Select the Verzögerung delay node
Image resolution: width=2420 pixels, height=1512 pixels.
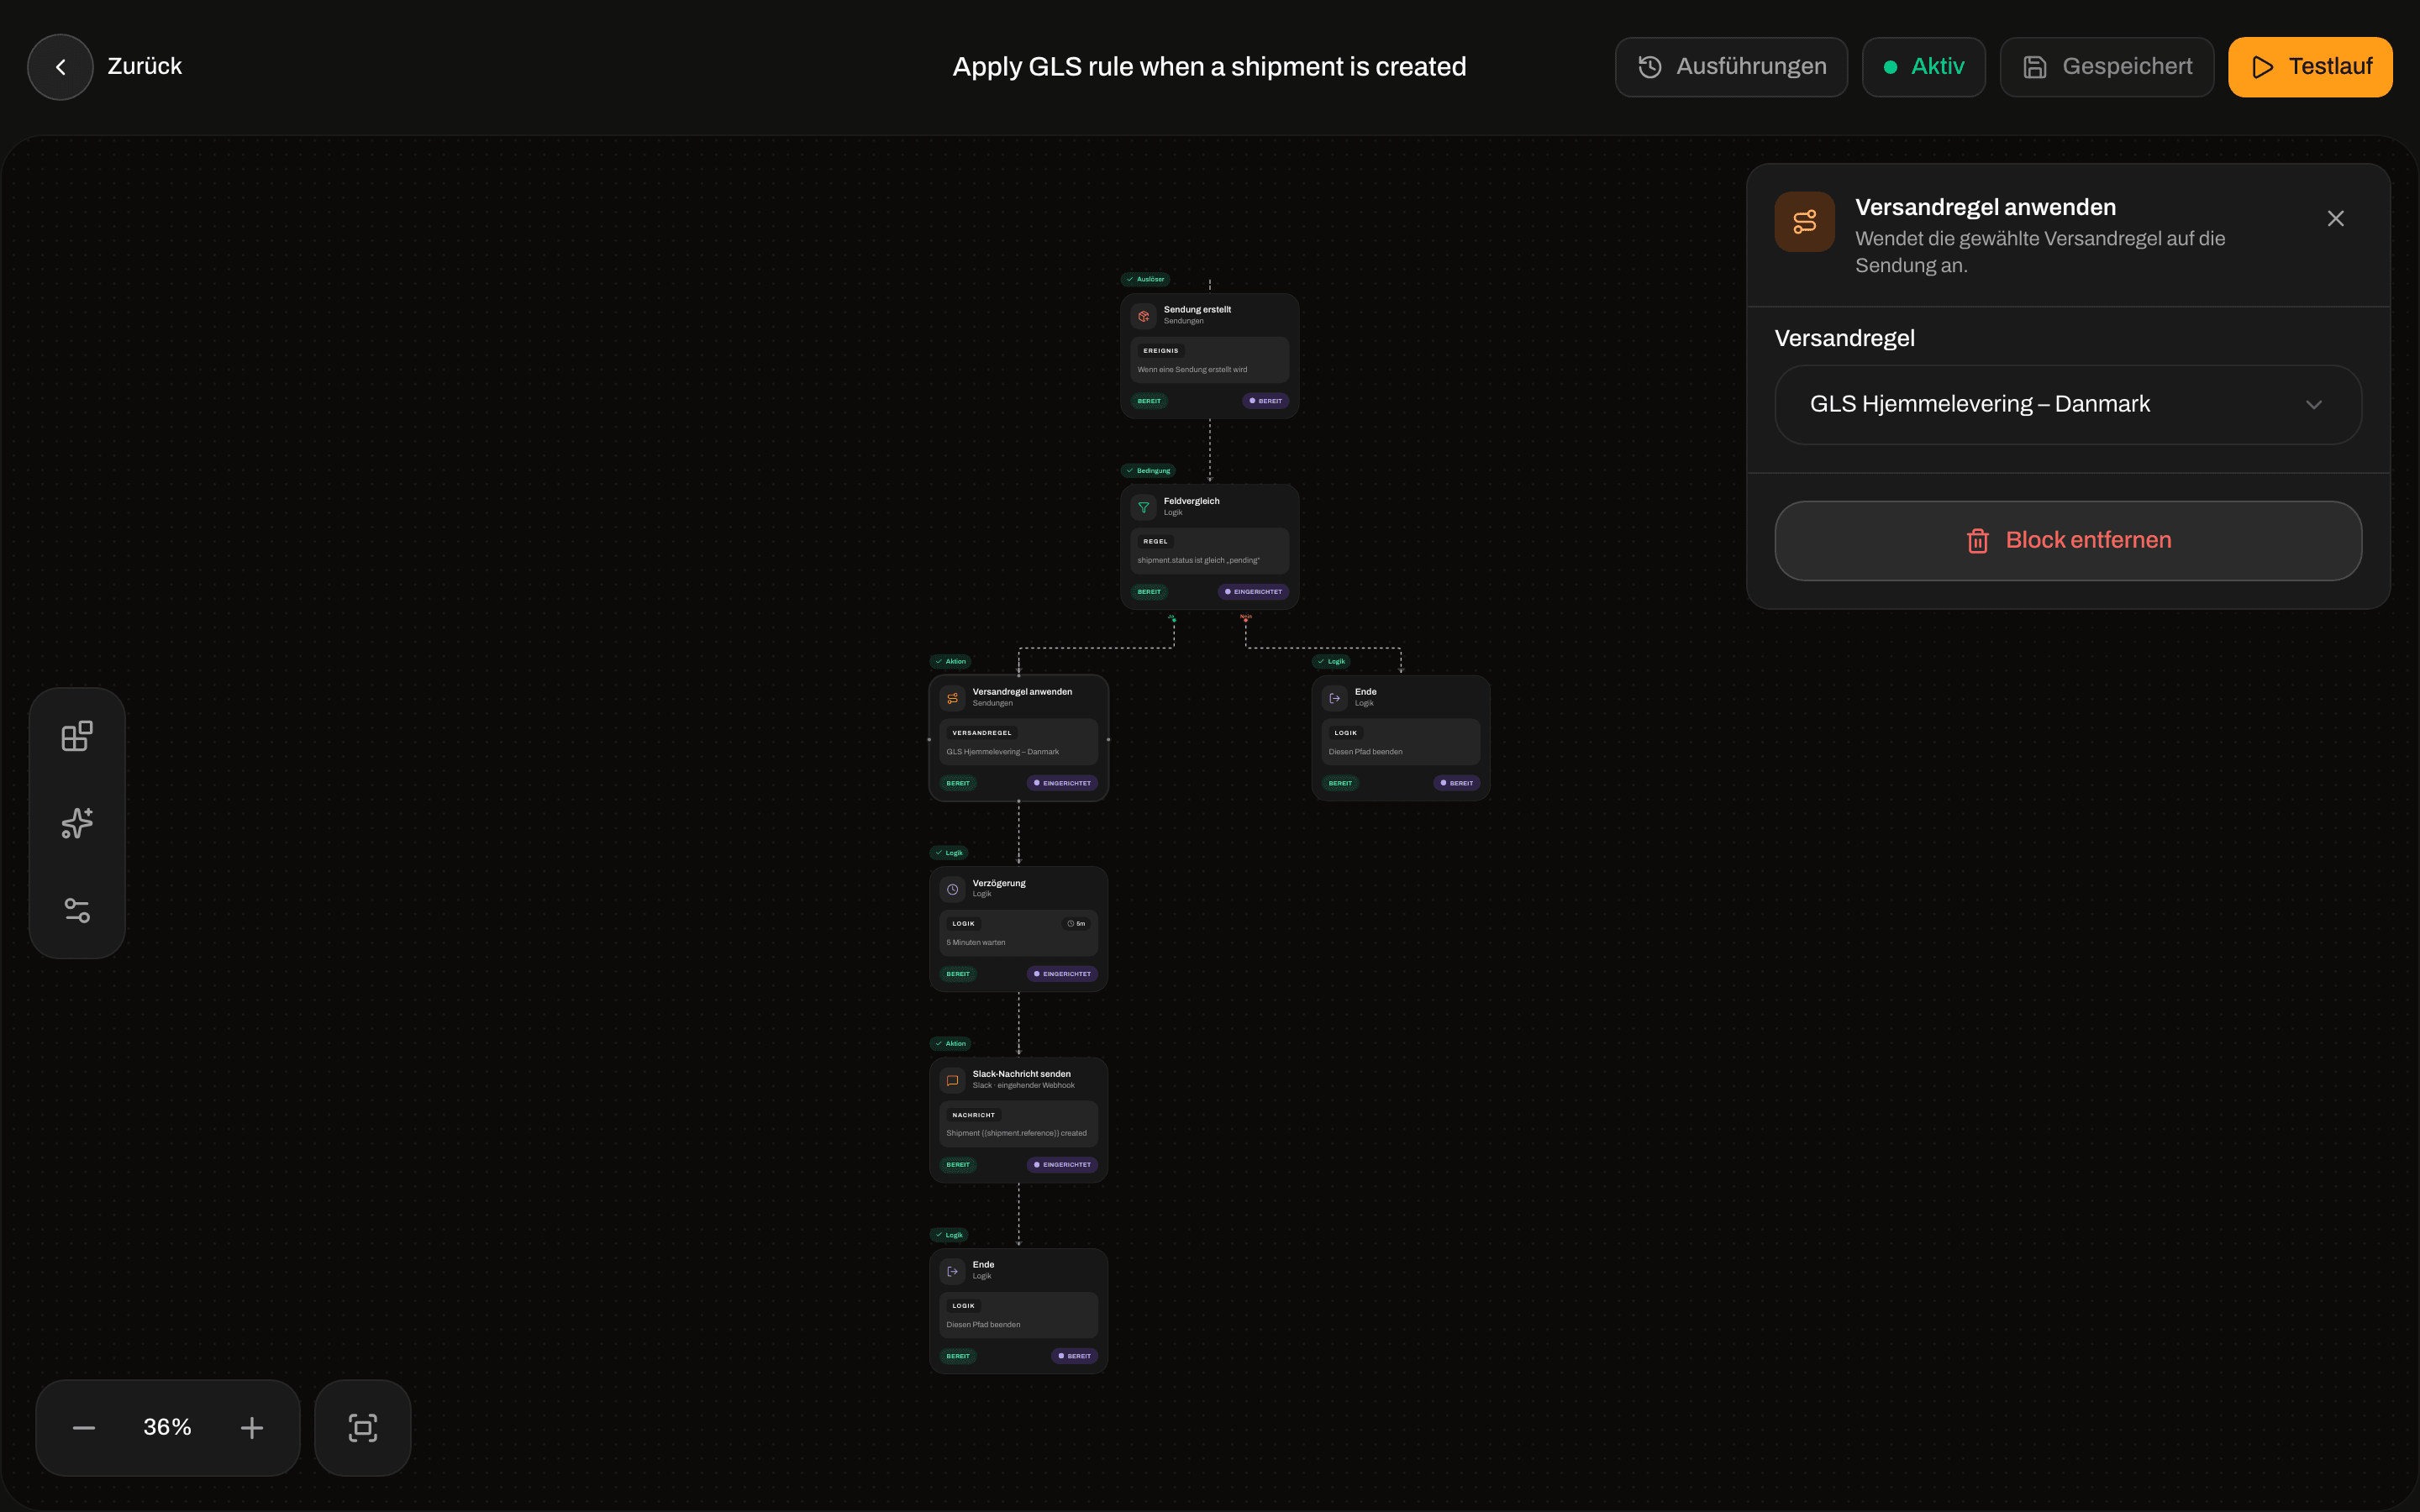pyautogui.click(x=1018, y=928)
